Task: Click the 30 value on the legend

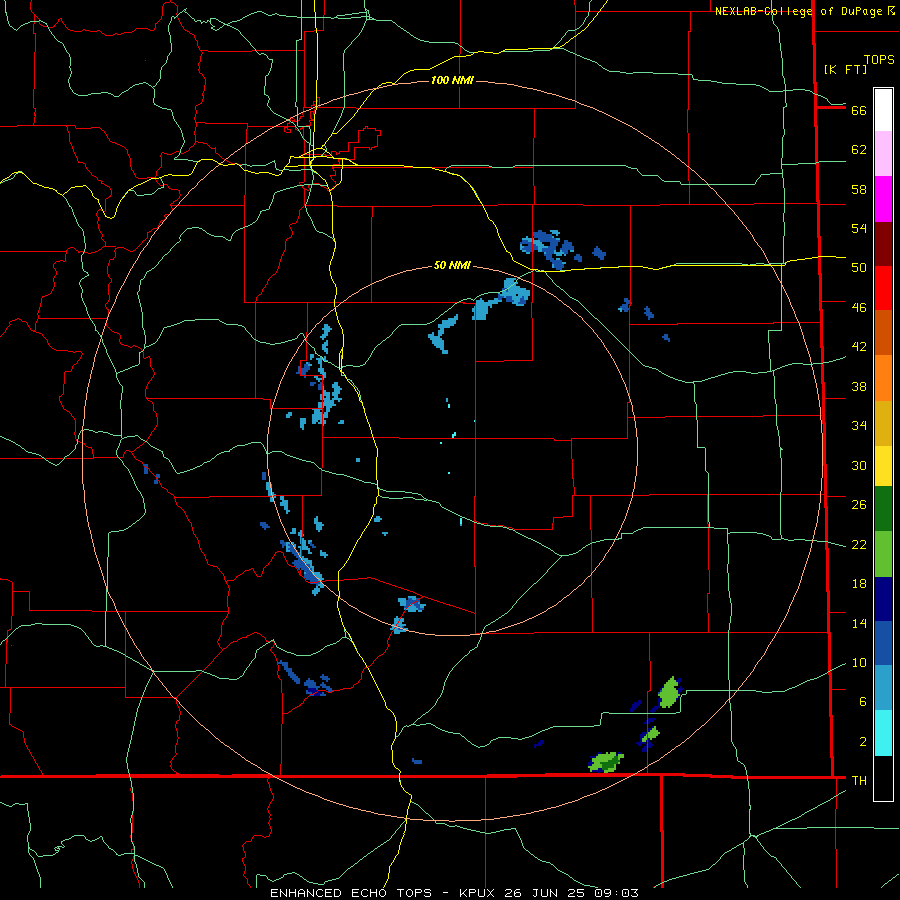Action: pos(859,465)
